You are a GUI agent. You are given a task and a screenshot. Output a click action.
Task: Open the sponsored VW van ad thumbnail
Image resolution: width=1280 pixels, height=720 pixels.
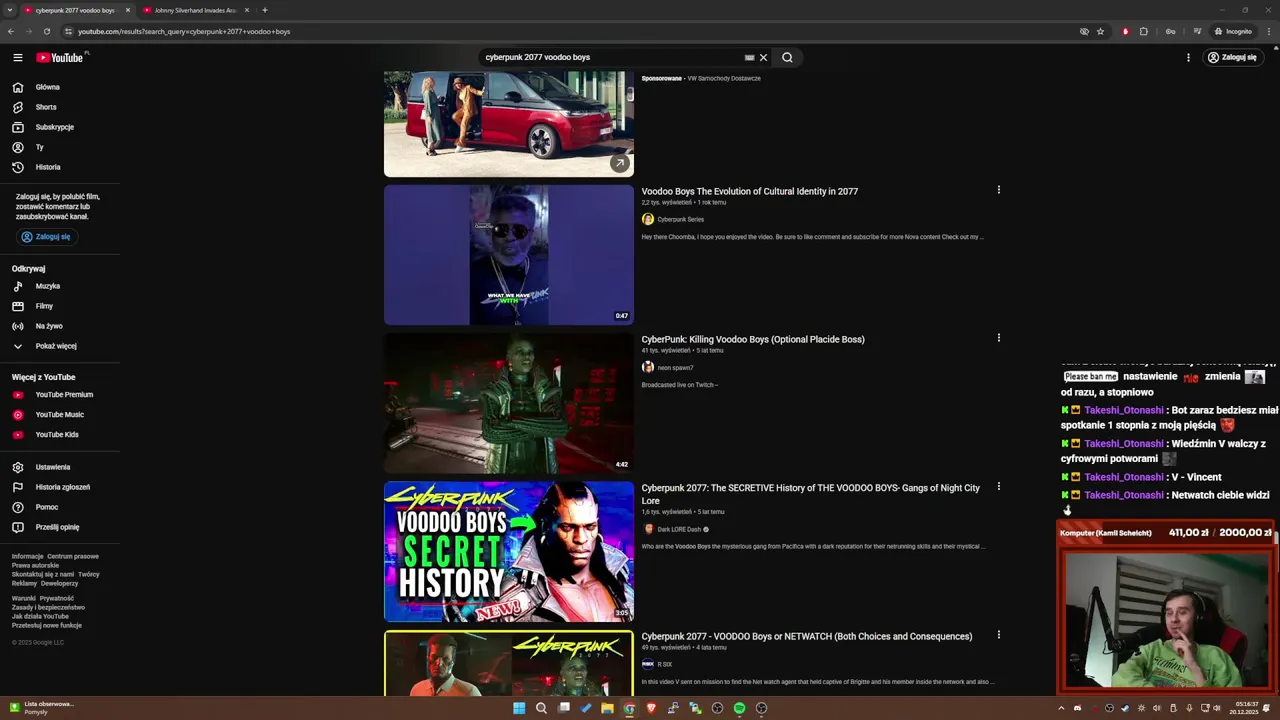pyautogui.click(x=509, y=124)
